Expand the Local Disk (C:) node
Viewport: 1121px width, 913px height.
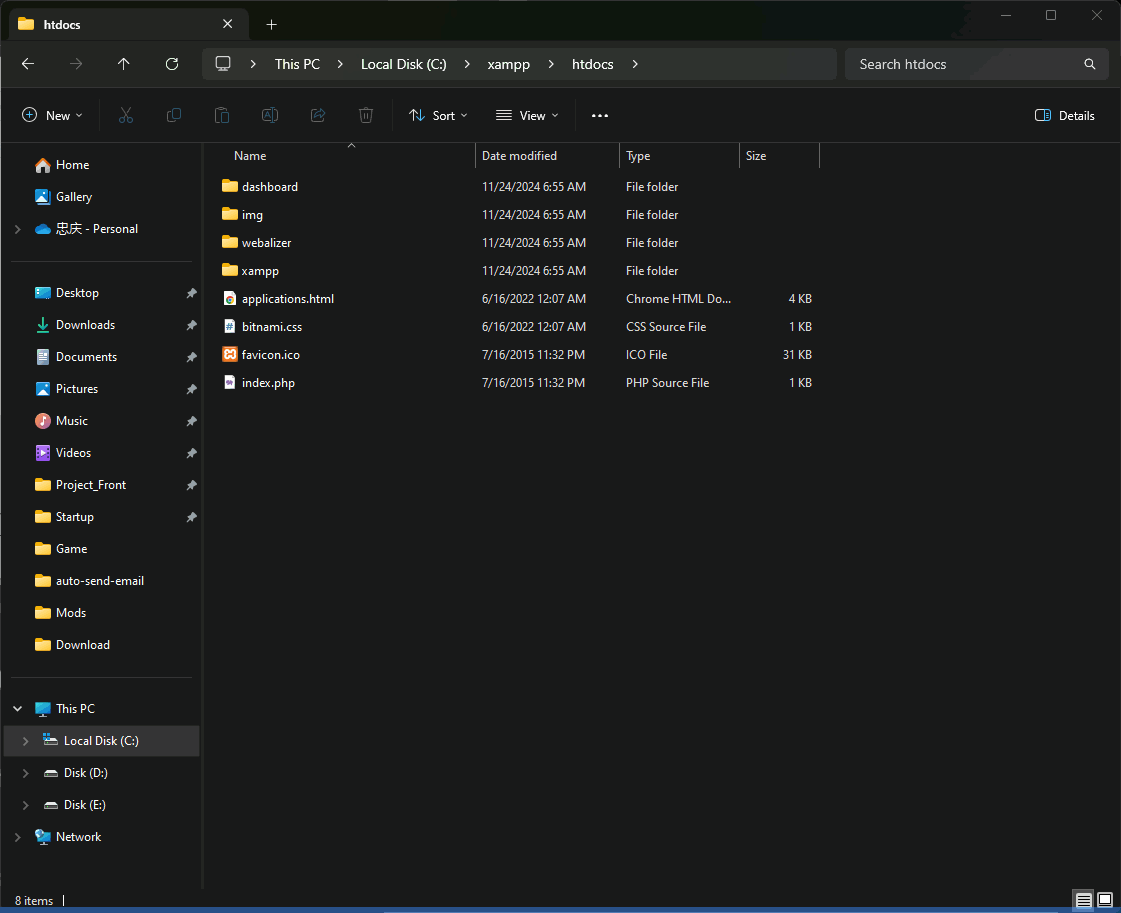click(x=26, y=741)
